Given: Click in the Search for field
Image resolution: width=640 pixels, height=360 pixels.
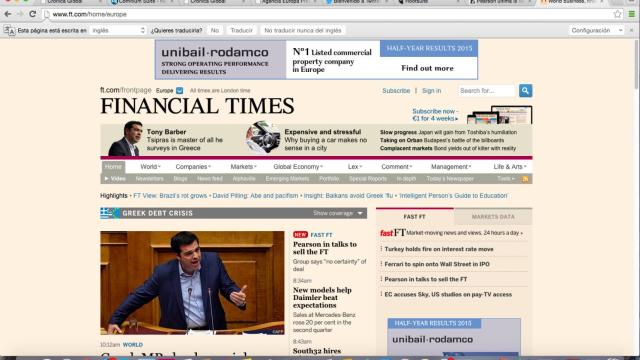Looking at the screenshot, I should click(x=487, y=91).
